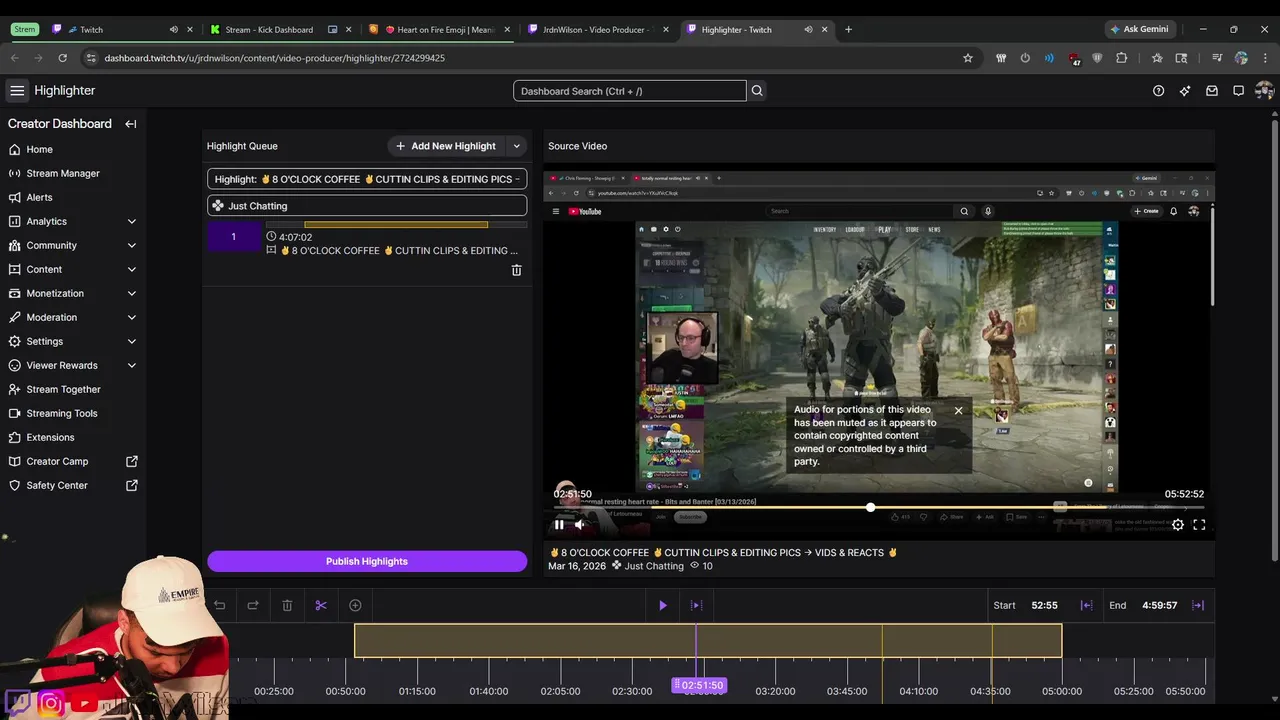This screenshot has height=720, width=1280.
Task: Mute the source video volume
Action: point(579,524)
